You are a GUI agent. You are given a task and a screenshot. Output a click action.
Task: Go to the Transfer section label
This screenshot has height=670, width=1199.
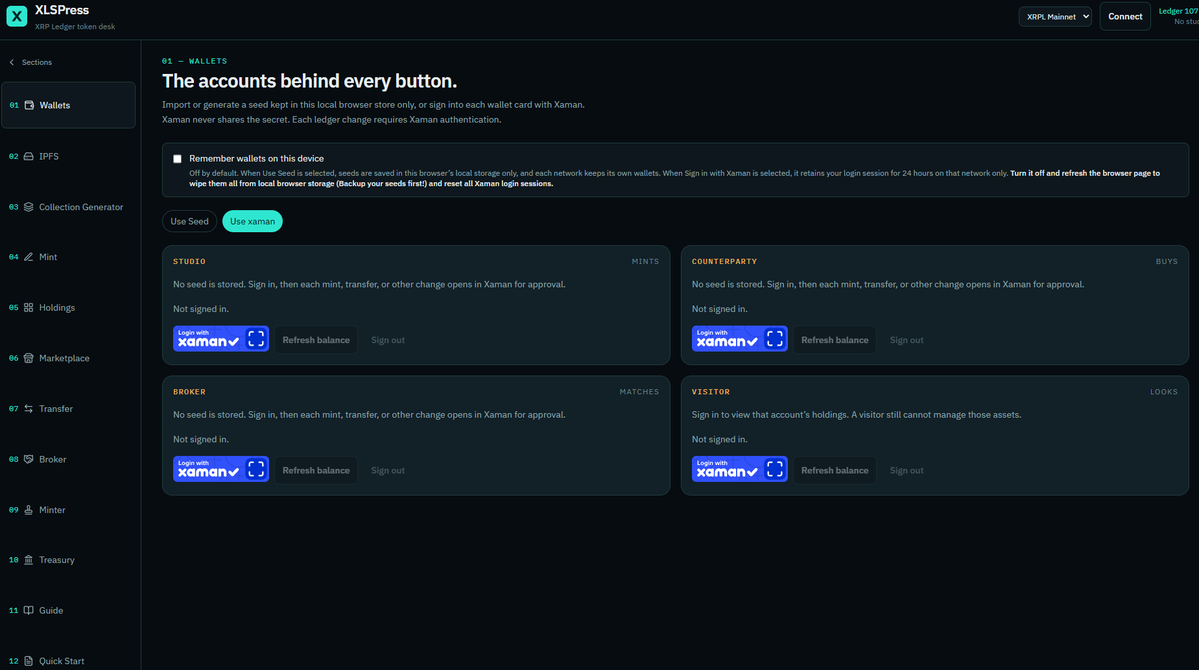[x=56, y=408]
